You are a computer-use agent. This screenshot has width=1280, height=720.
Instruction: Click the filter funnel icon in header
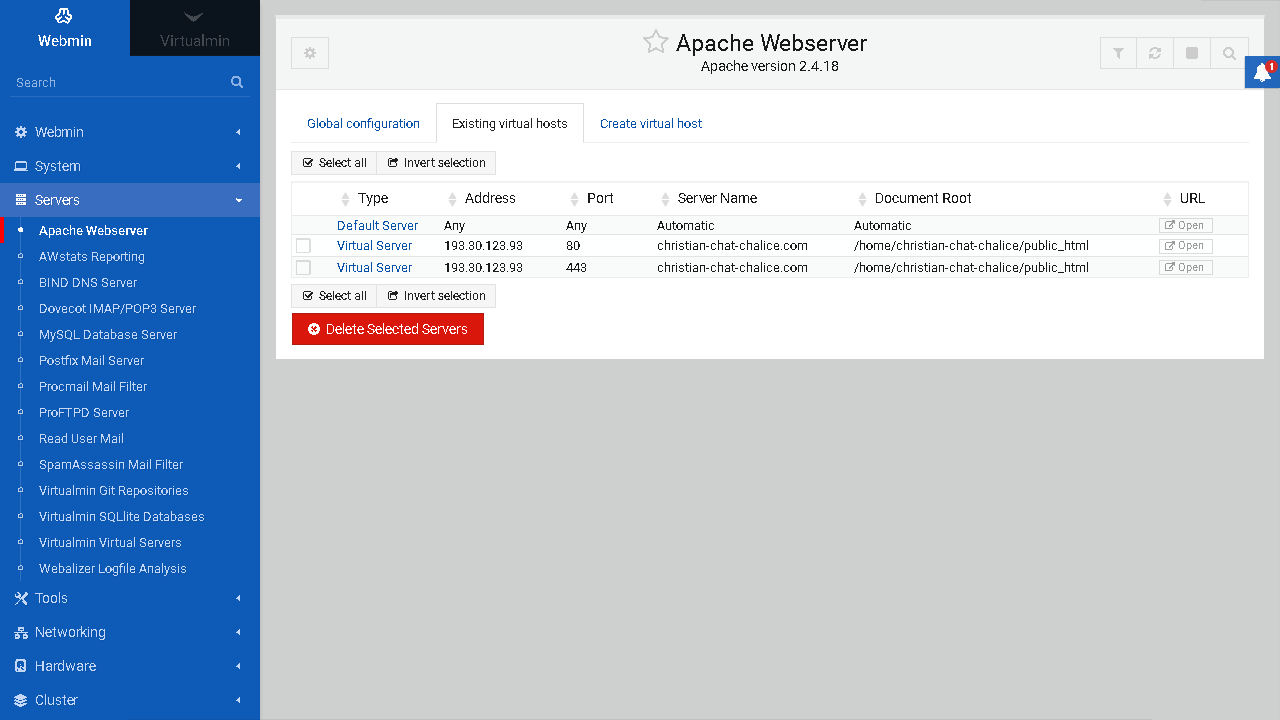1118,54
